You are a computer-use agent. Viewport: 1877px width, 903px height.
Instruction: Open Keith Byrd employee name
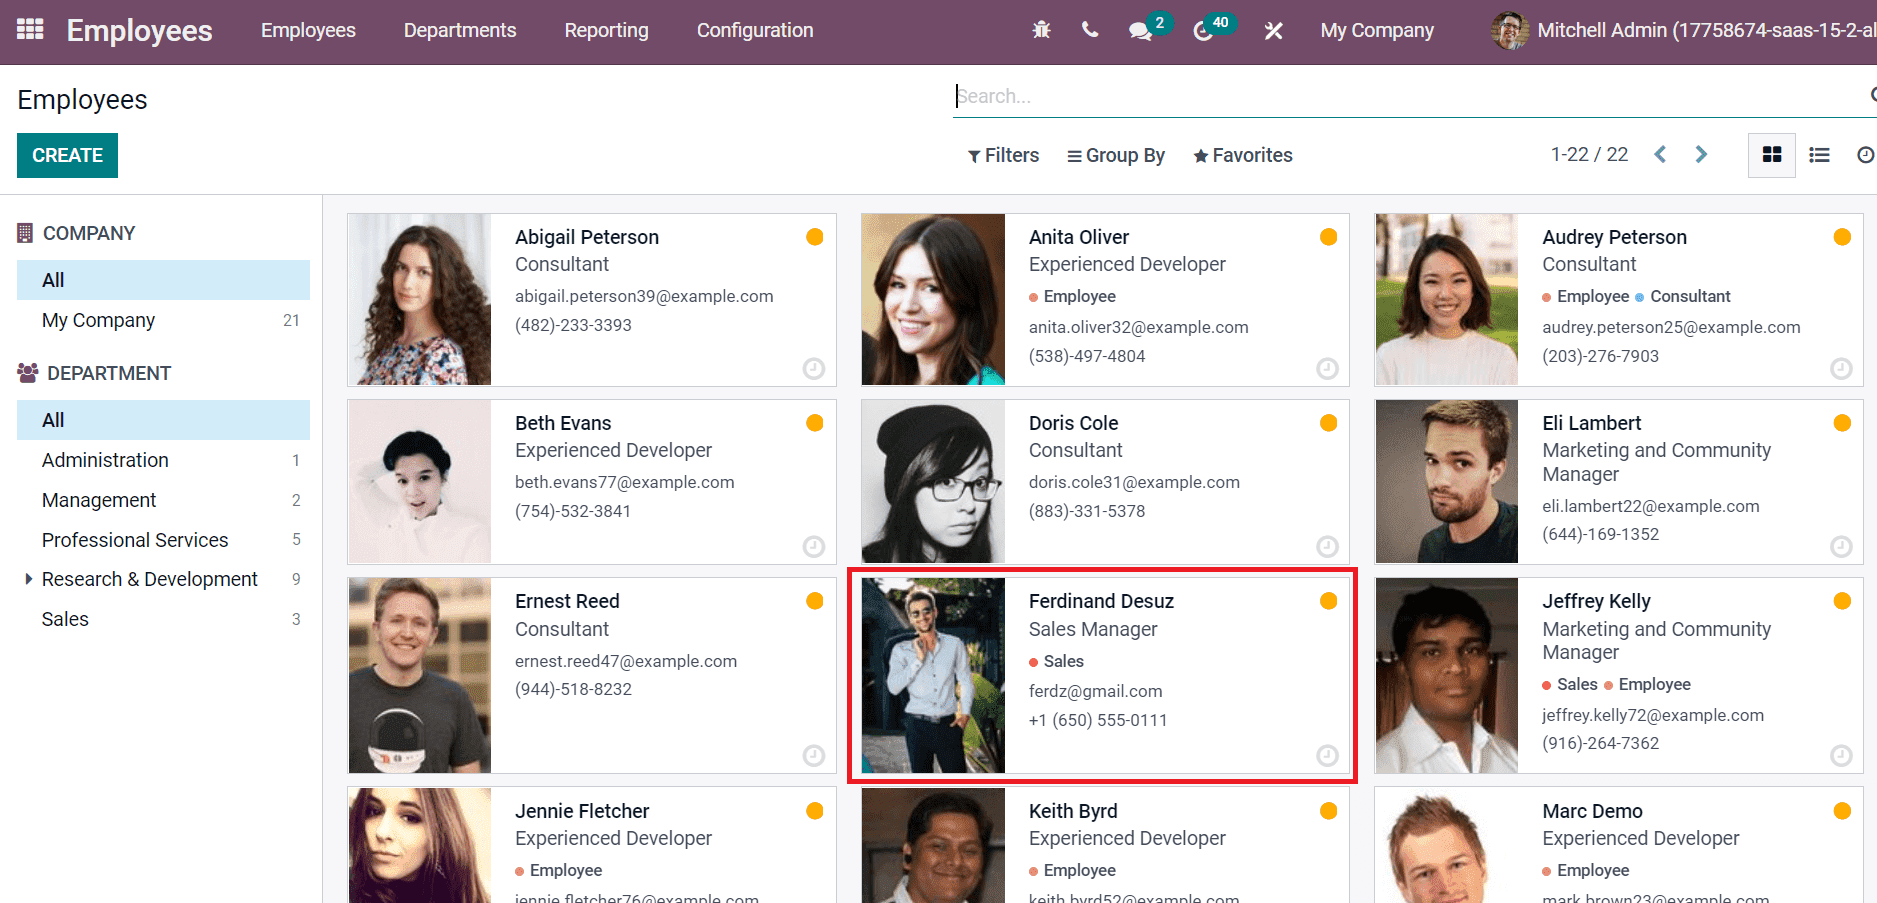(1073, 811)
